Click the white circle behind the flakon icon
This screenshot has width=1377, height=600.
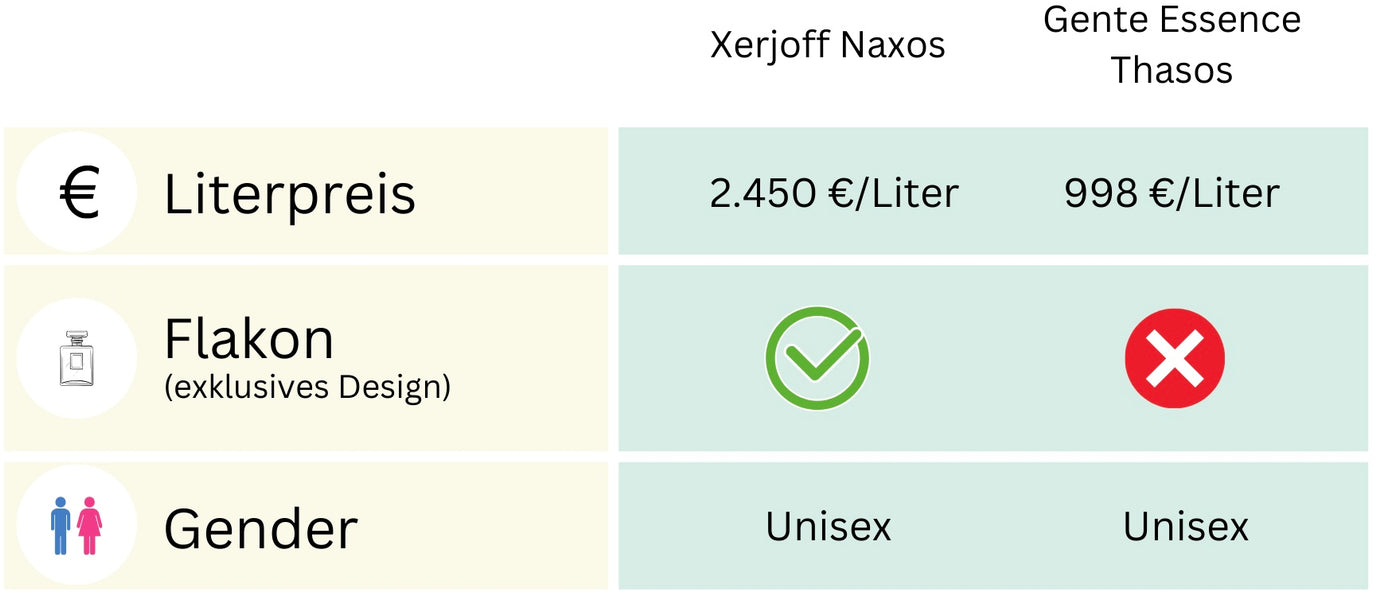point(77,358)
